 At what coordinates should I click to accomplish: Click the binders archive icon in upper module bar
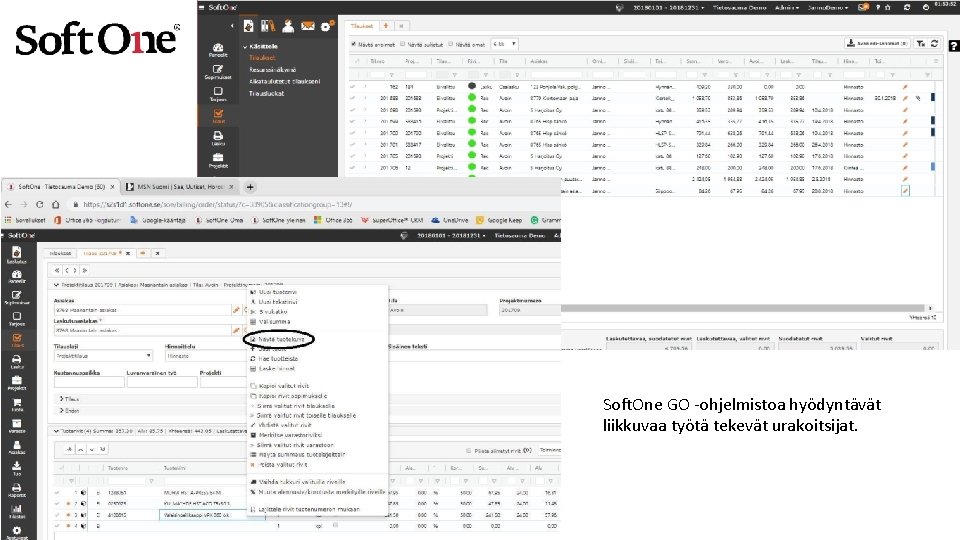(x=268, y=26)
